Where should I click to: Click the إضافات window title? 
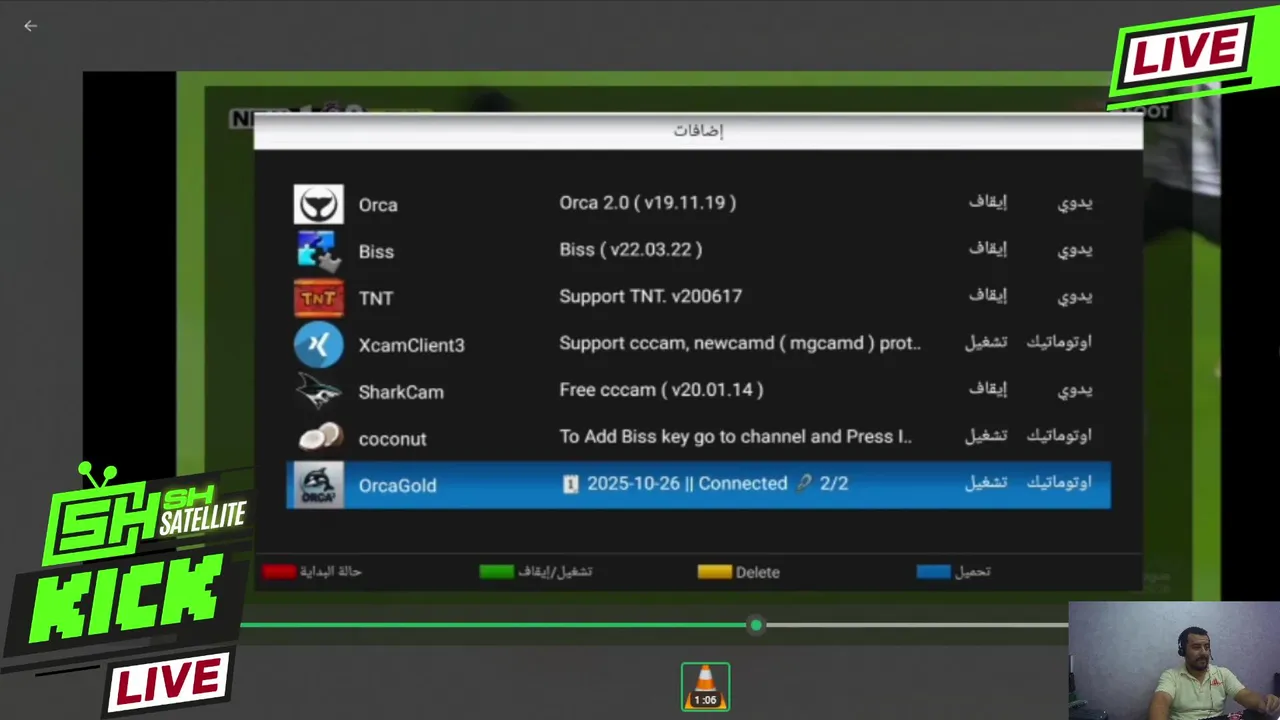[698, 131]
